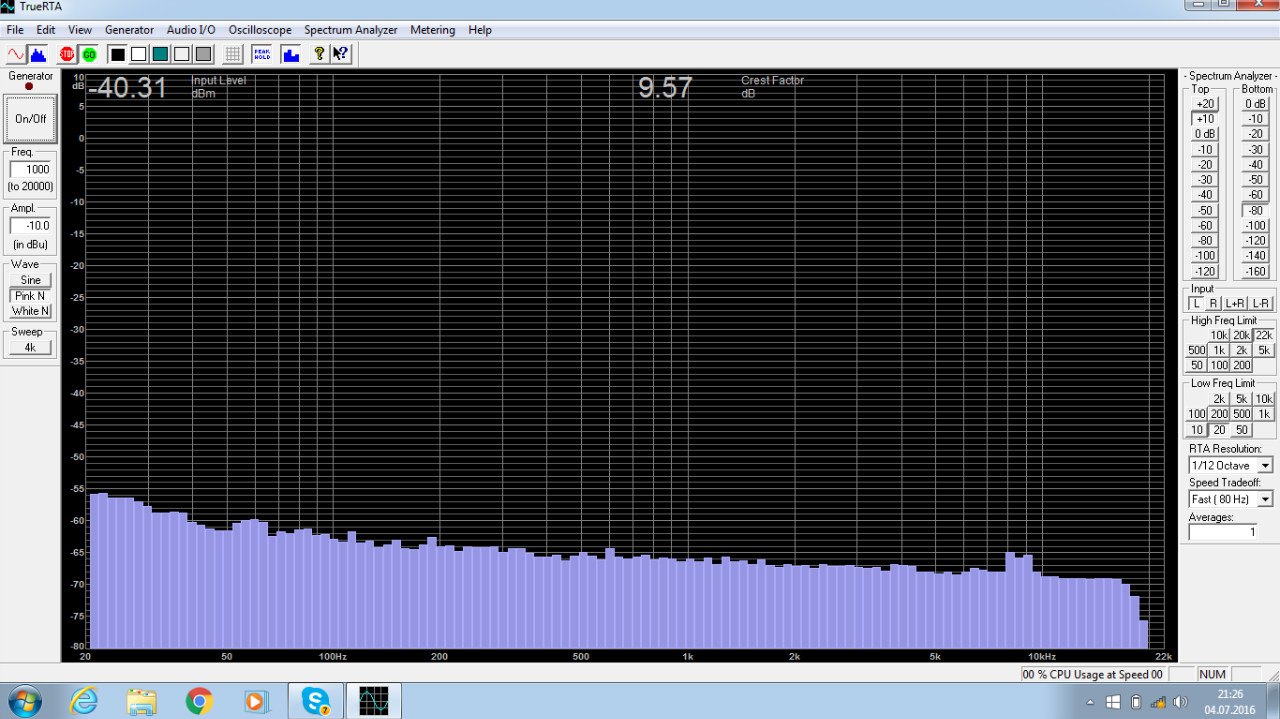Viewport: 1280px width, 719px height.
Task: Activate context help arrow-question icon
Action: [340, 54]
